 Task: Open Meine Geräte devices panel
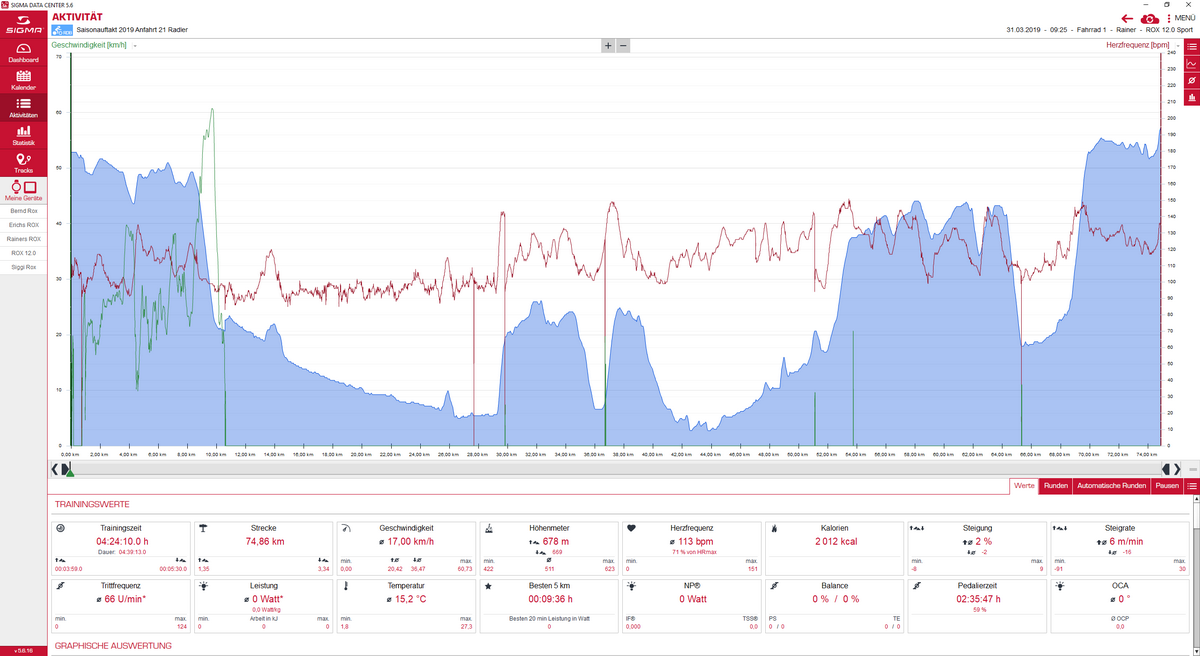(23, 190)
